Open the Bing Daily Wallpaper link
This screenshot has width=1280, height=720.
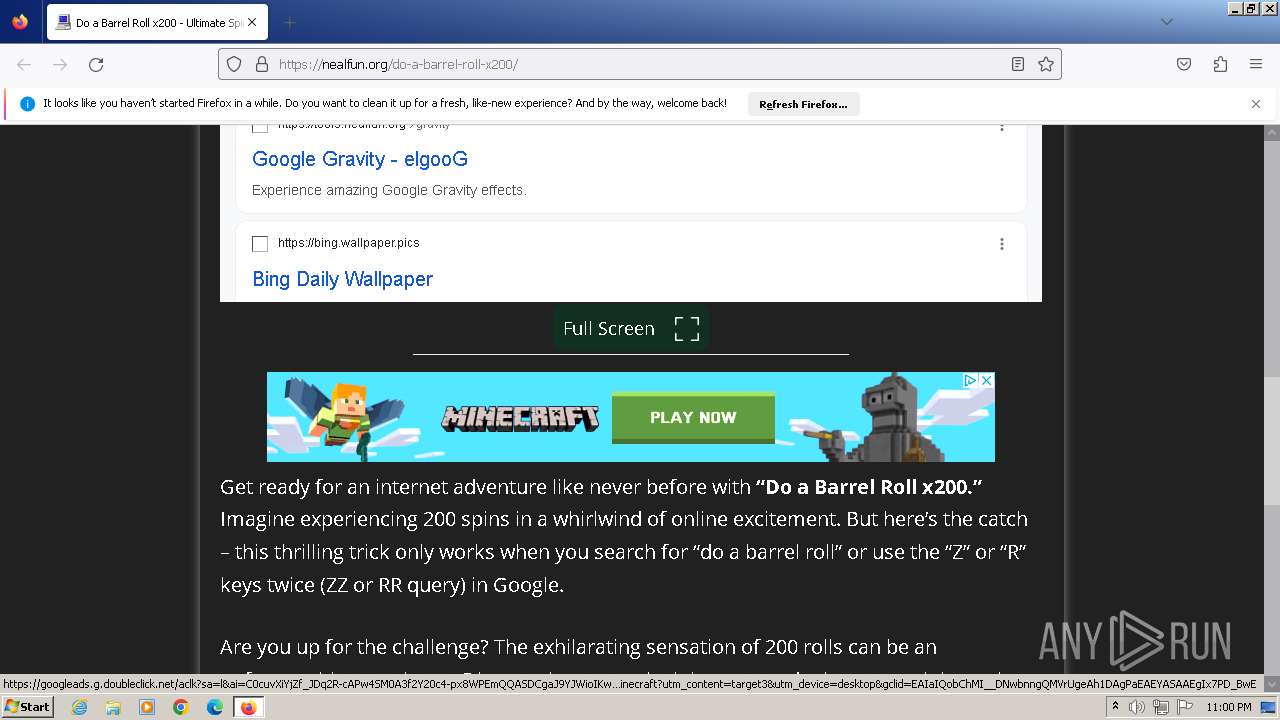pos(343,279)
